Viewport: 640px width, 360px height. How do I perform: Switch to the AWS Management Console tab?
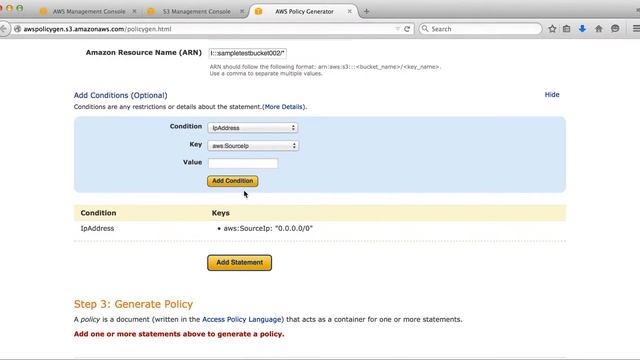[89, 11]
